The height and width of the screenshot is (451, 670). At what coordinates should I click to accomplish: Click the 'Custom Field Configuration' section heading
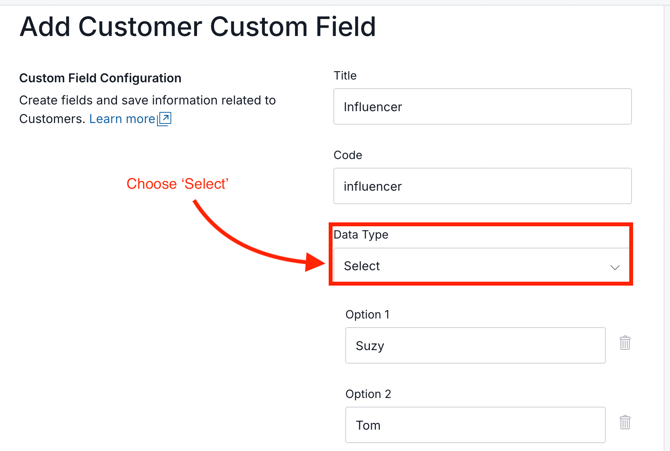point(100,78)
